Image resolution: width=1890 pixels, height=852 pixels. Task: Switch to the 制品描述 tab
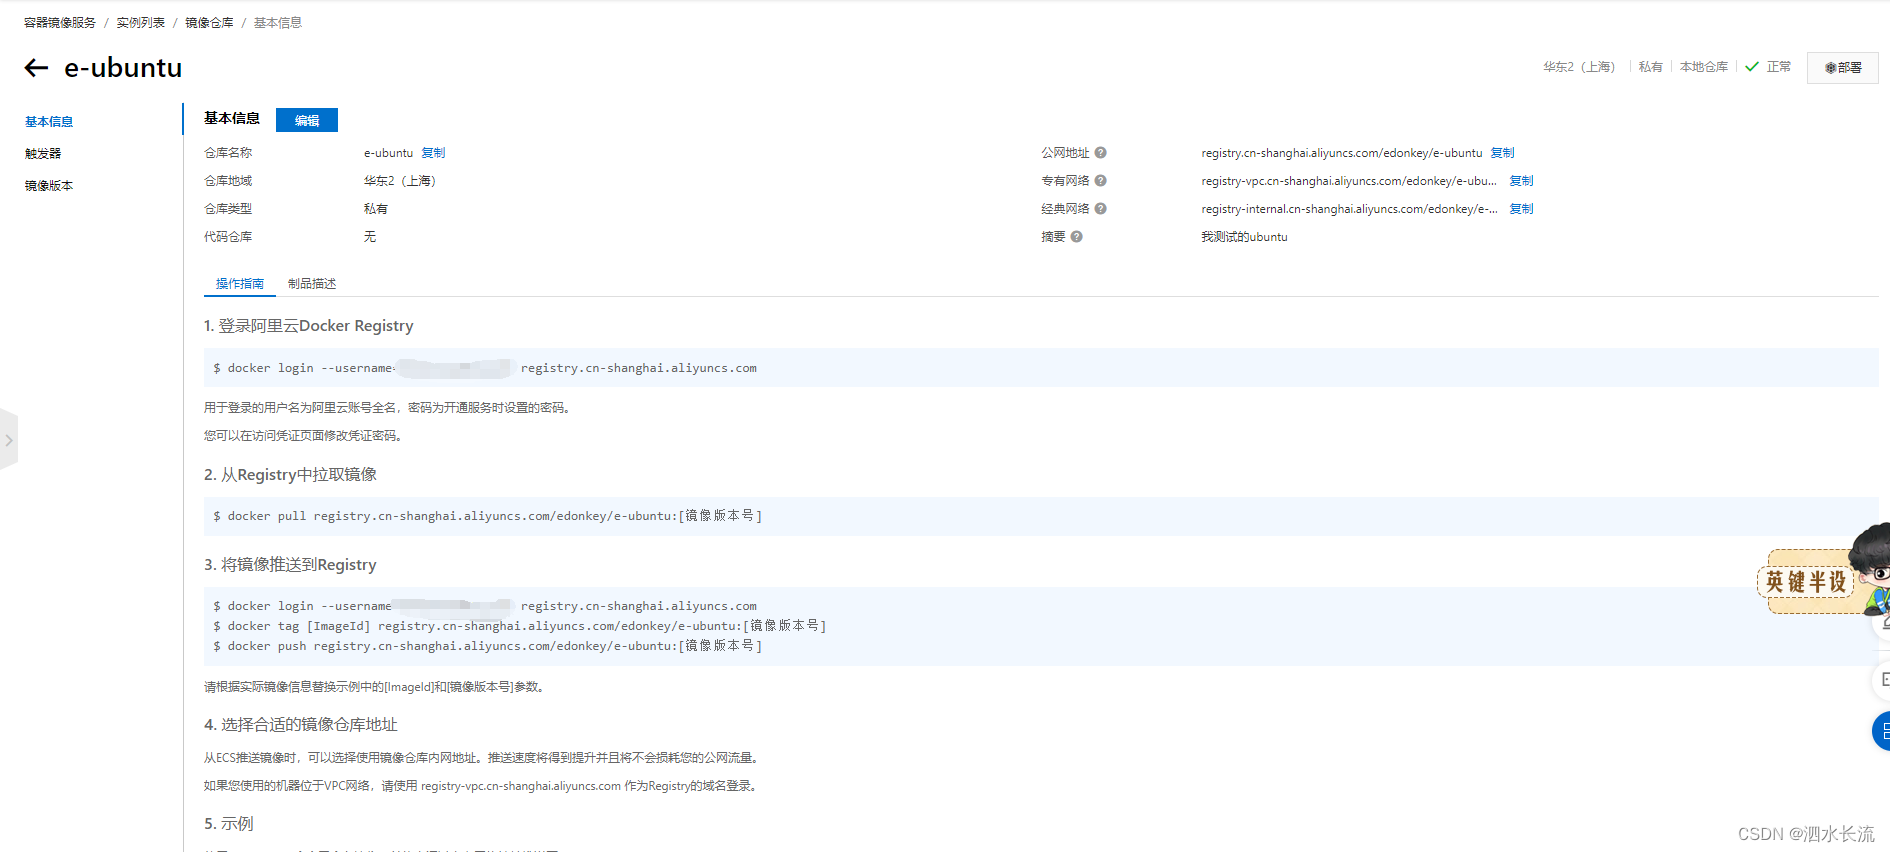[x=312, y=284]
